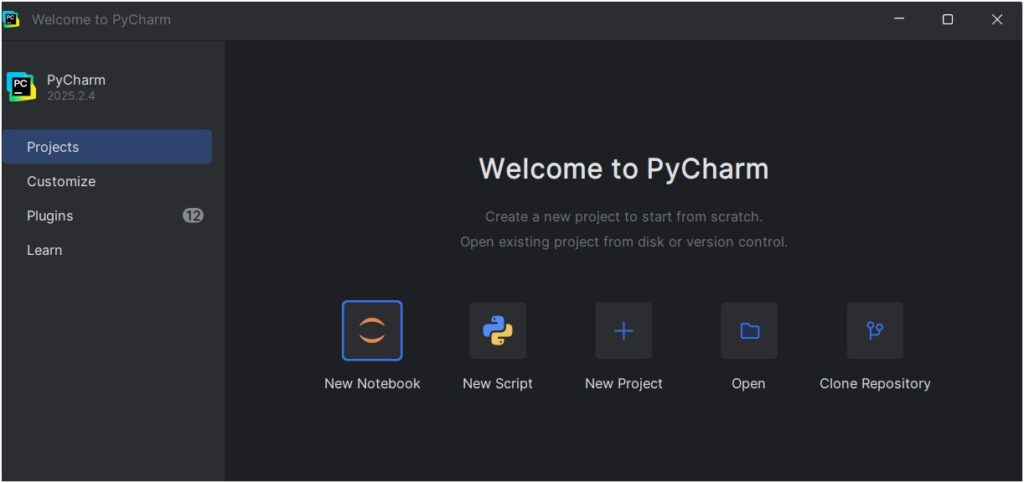Screen dimensions: 1024x483
Task: Click the "New Script" text label
Action: [x=498, y=384]
